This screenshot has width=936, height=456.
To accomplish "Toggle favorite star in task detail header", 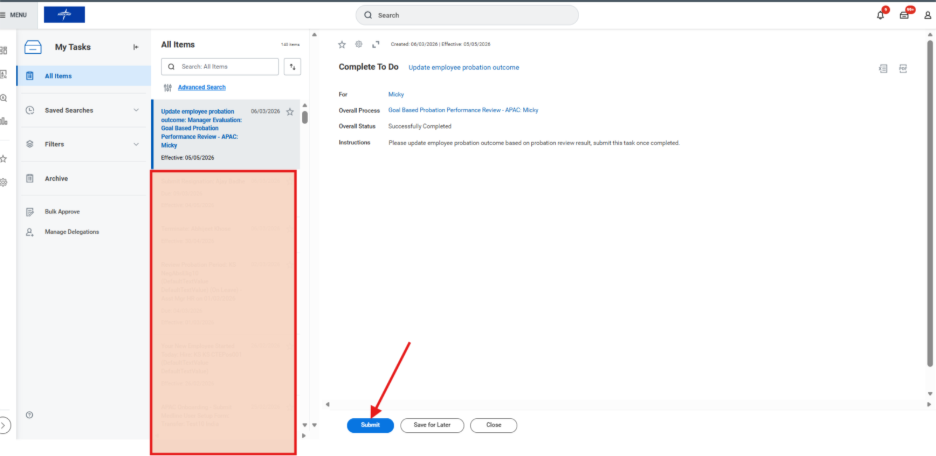I will tap(342, 44).
